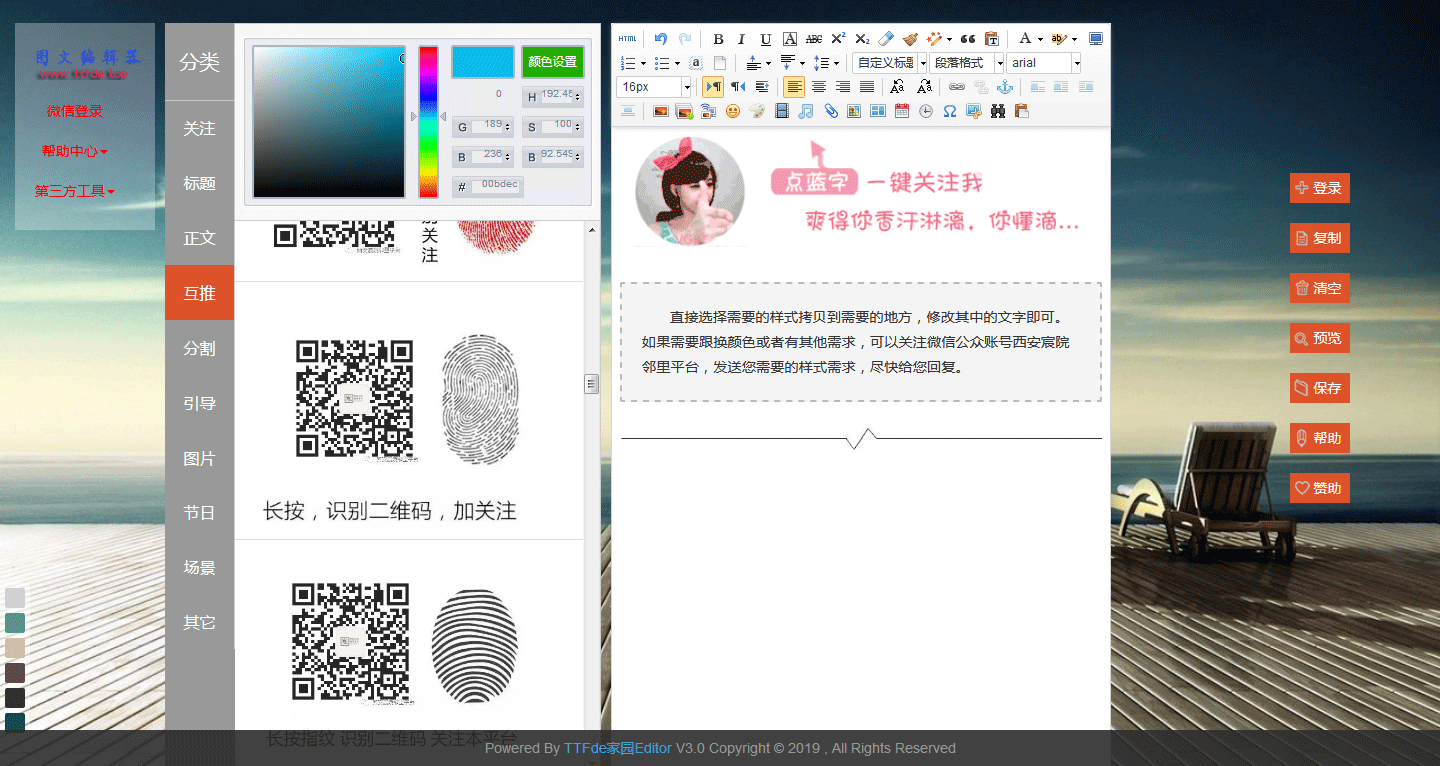Toggle underline formatting
The width and height of the screenshot is (1440, 766).
766,39
